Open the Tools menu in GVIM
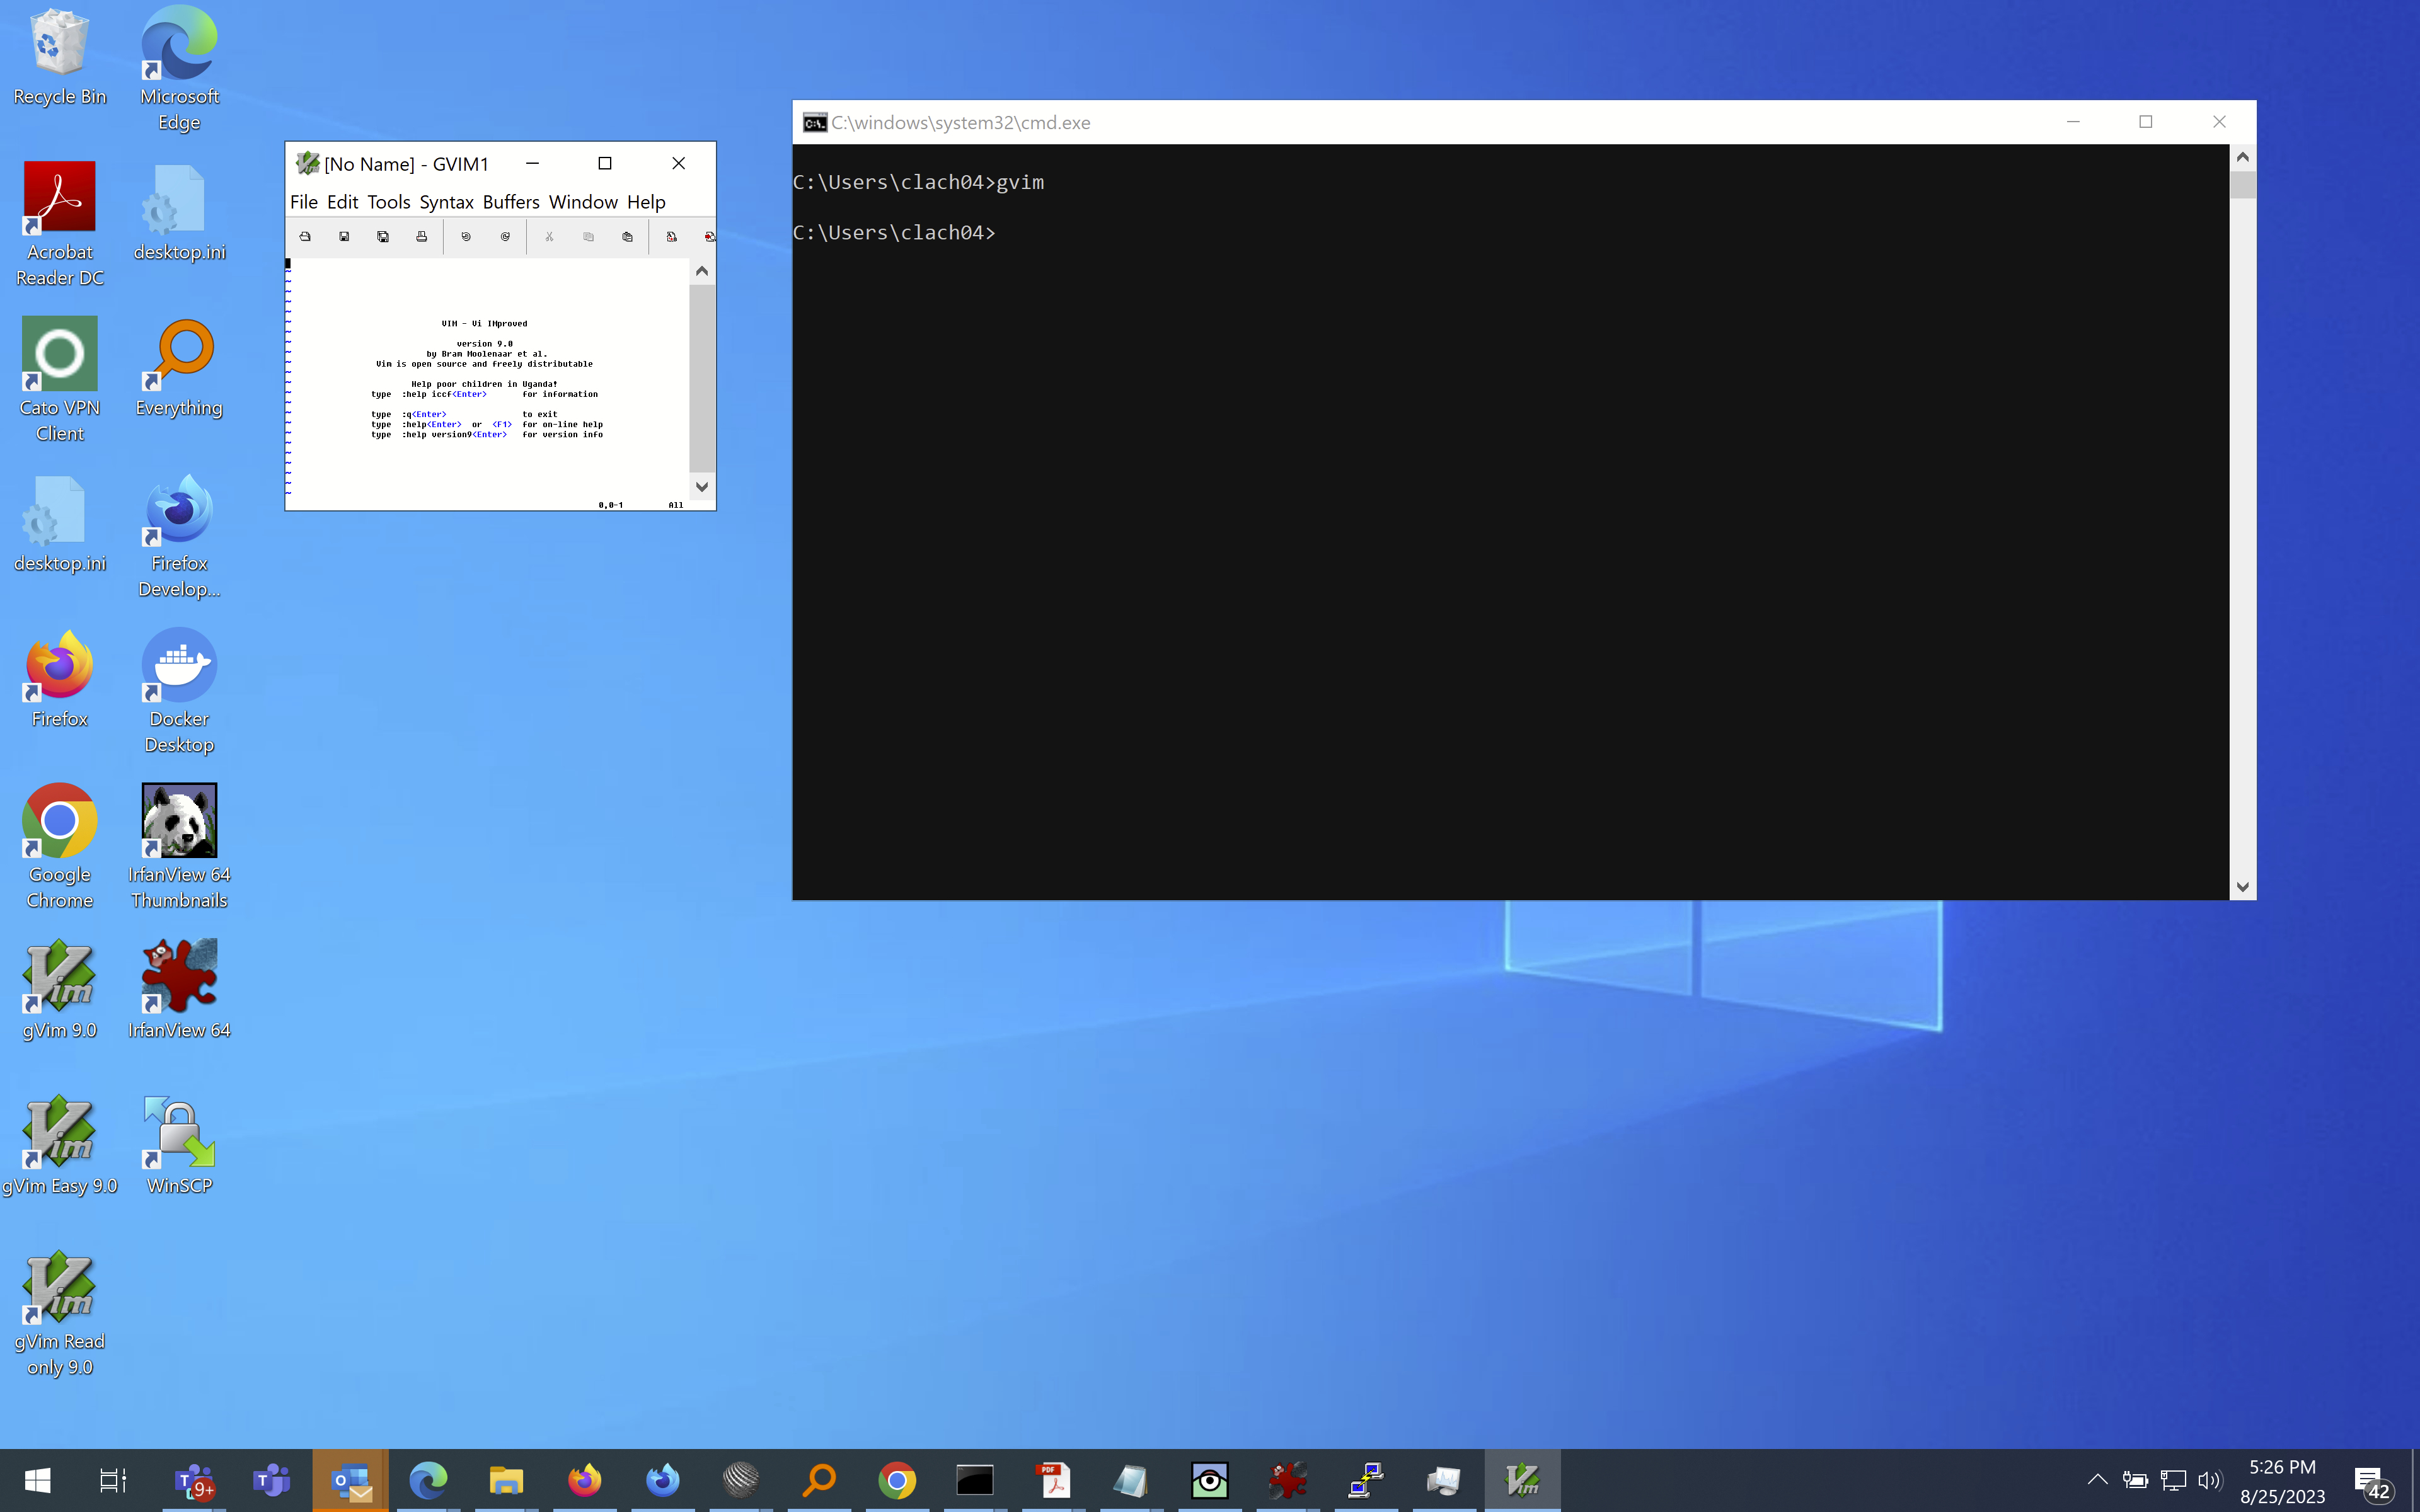 coord(389,202)
